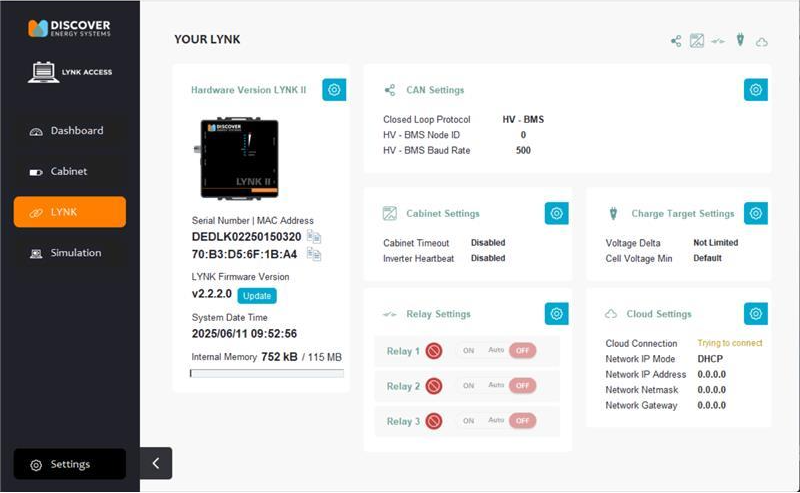Open Hardware Version settings gear
800x493 pixels.
click(334, 90)
